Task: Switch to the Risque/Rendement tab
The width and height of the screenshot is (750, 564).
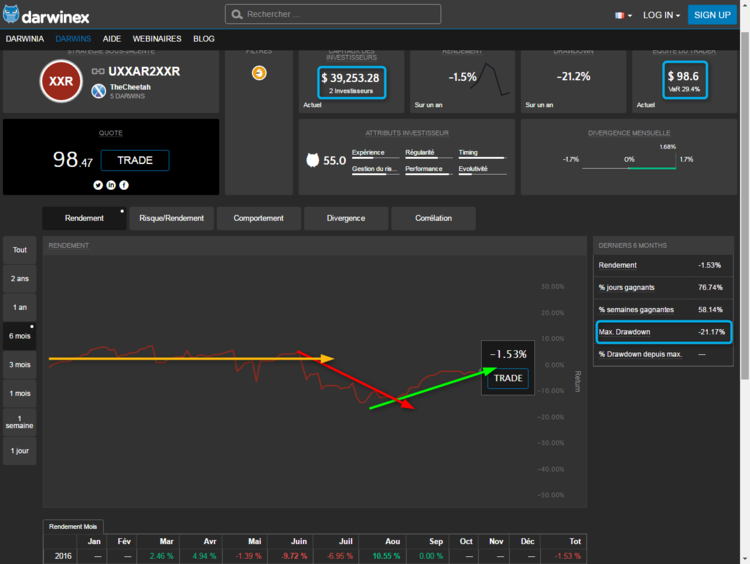Action: click(171, 218)
